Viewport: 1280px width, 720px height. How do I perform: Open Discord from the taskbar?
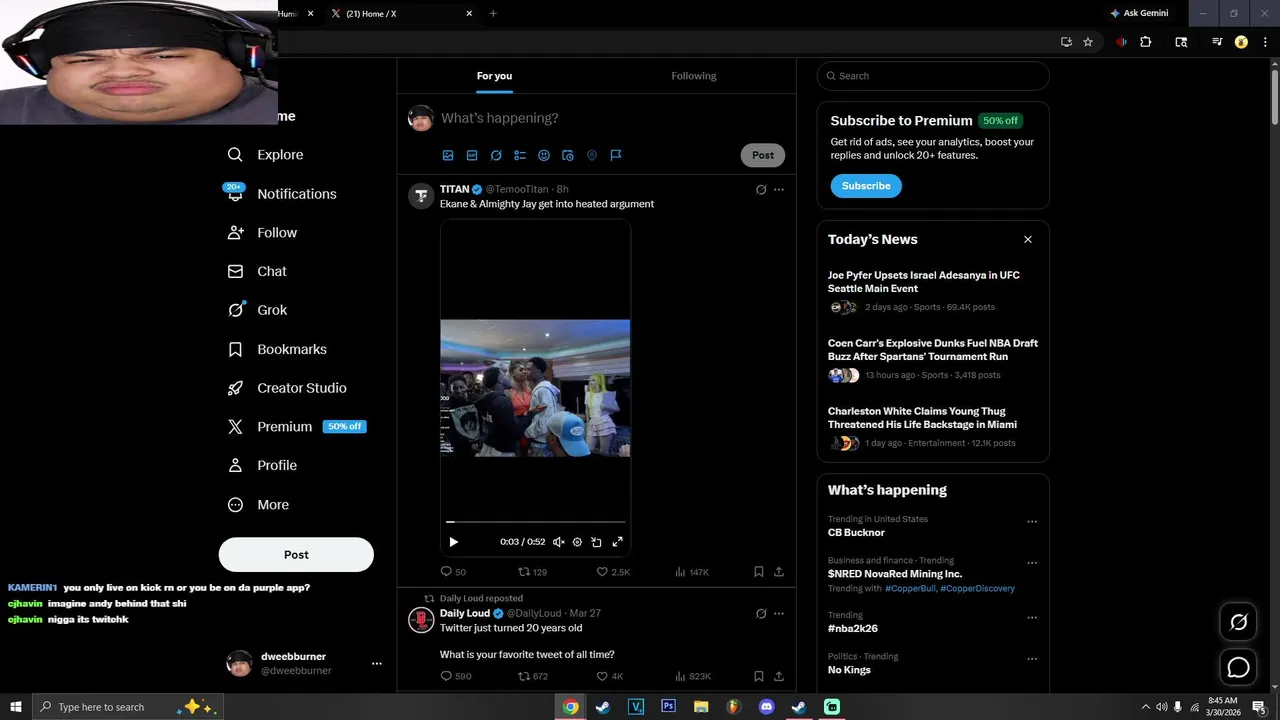click(766, 707)
